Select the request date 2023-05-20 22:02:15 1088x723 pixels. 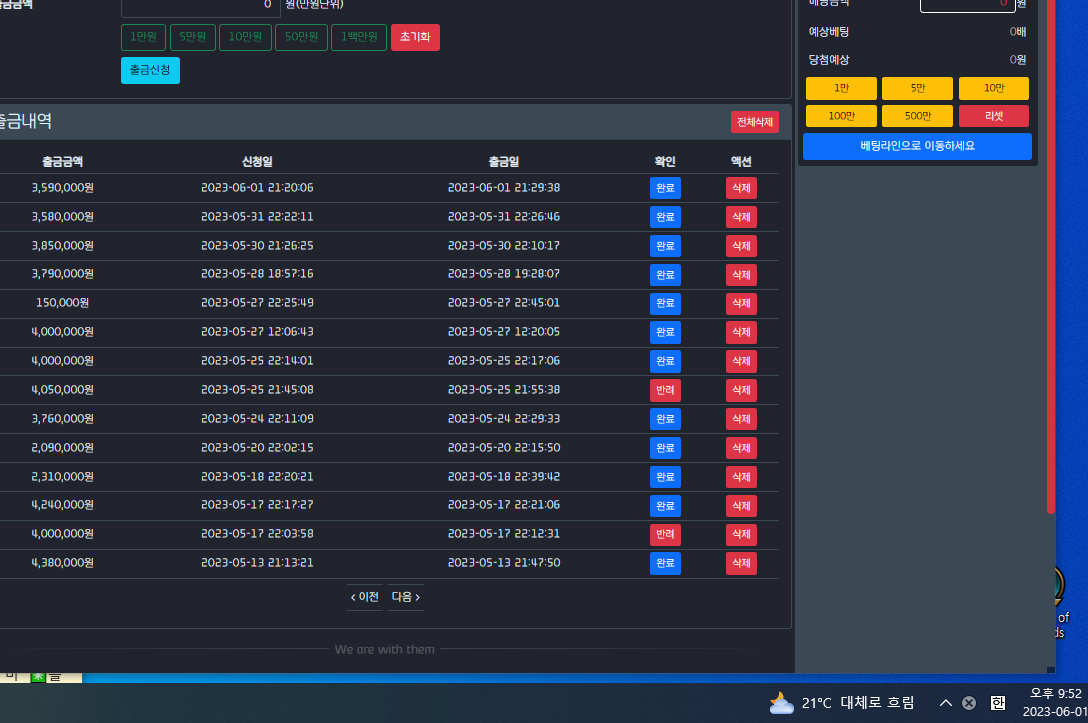(x=257, y=448)
